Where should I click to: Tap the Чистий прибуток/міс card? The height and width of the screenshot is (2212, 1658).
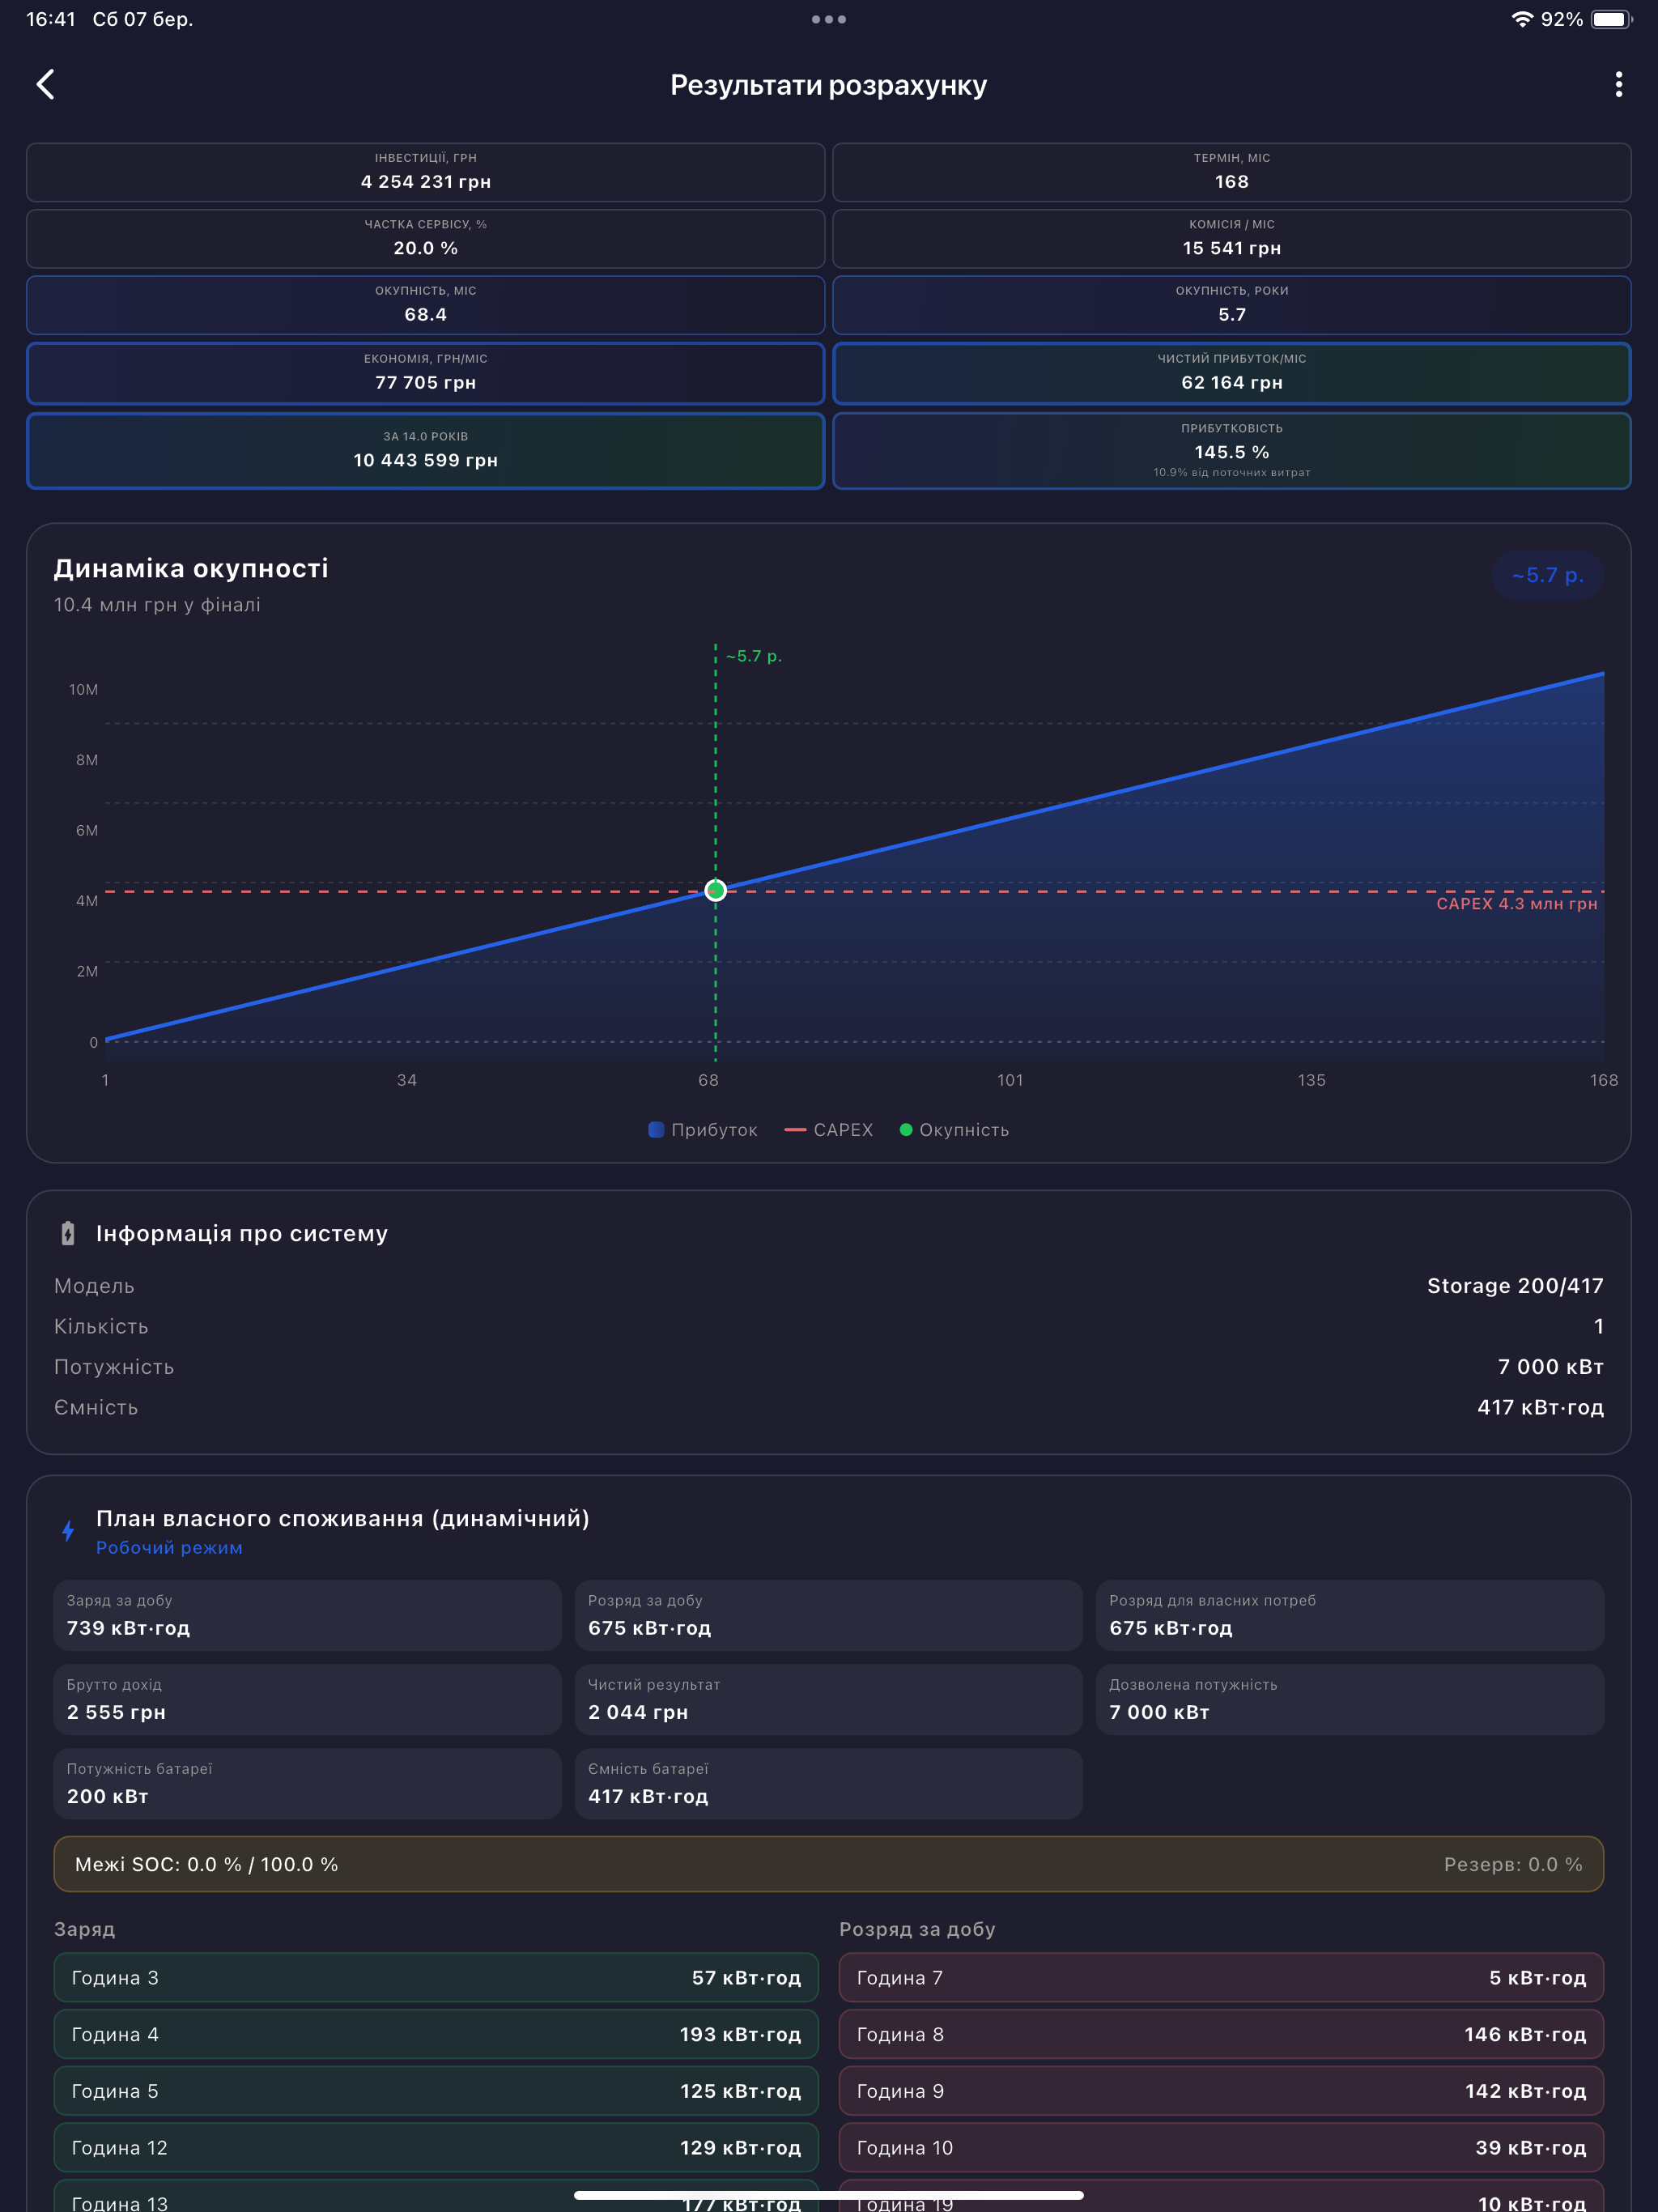click(1231, 373)
